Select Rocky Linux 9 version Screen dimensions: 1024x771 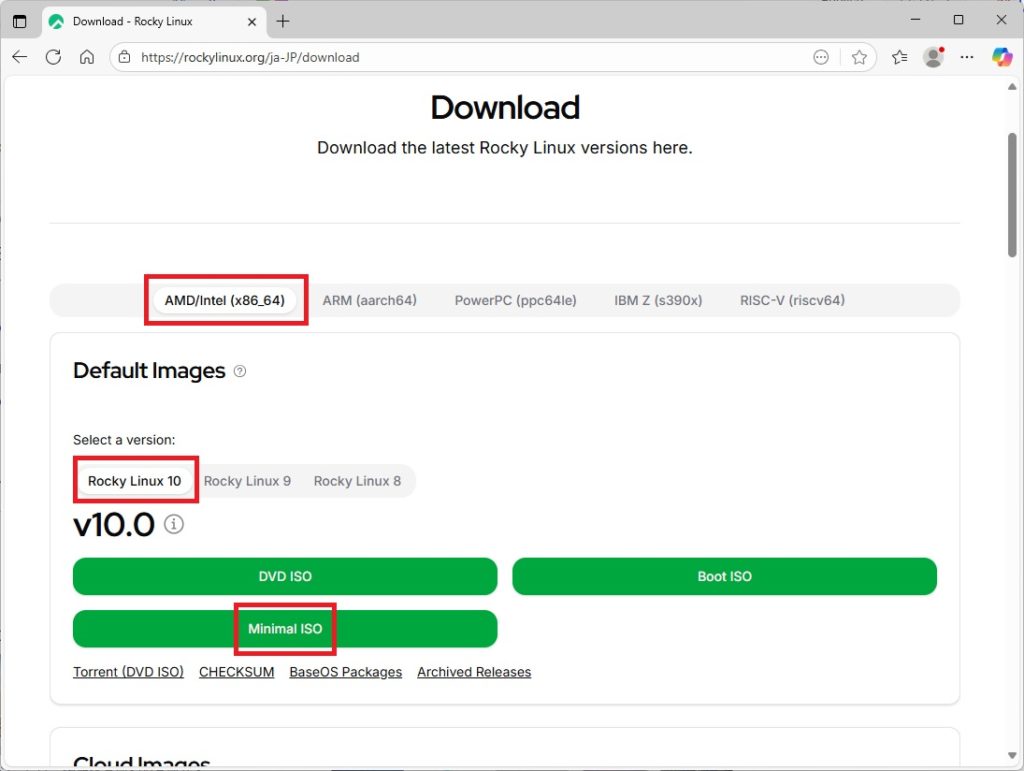(x=247, y=481)
